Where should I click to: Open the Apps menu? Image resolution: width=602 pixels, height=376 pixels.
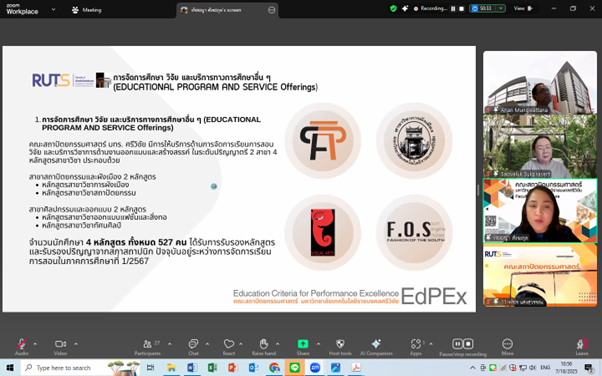click(416, 346)
